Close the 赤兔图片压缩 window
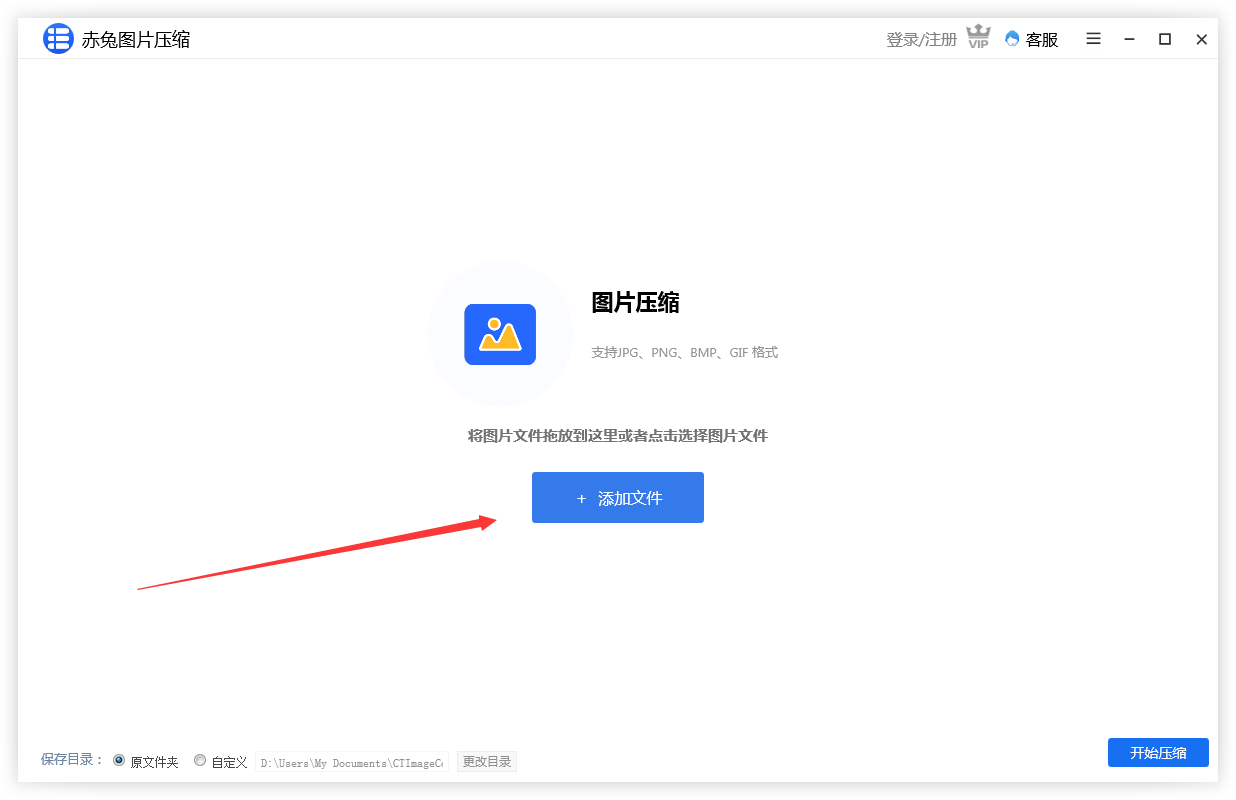 1202,39
